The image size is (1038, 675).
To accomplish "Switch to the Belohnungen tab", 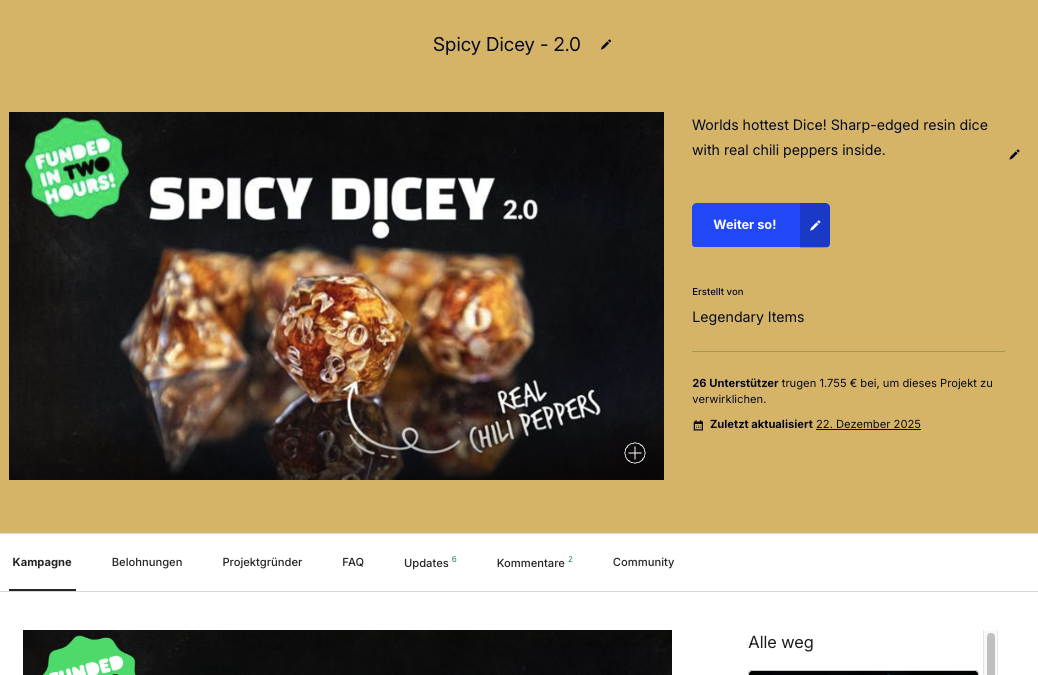I will (147, 562).
